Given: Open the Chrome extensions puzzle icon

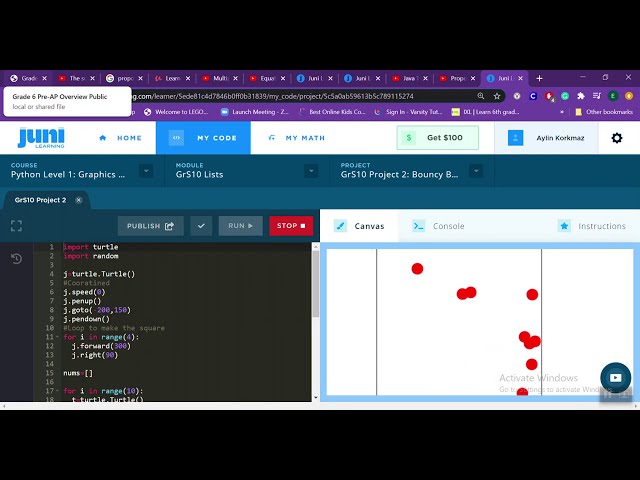Looking at the screenshot, I should point(580,96).
